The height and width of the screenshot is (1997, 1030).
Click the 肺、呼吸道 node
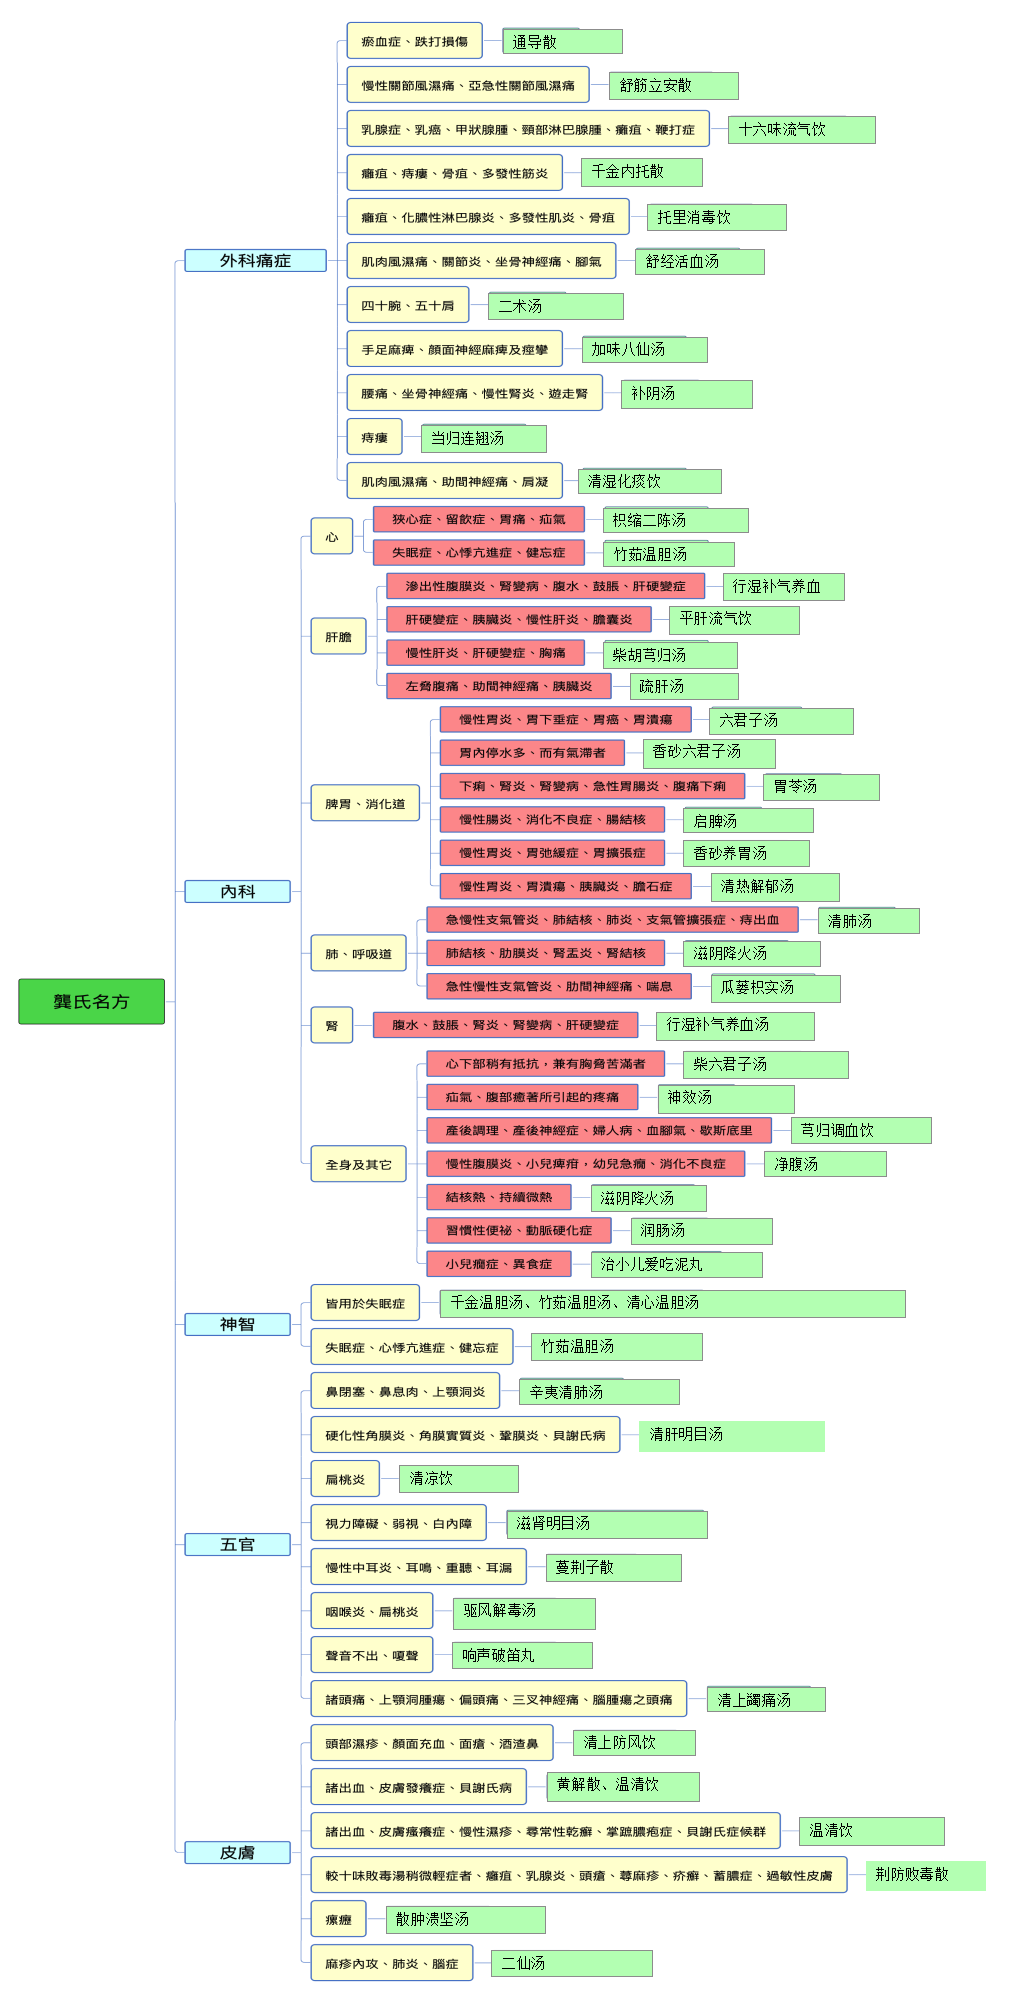[x=358, y=954]
